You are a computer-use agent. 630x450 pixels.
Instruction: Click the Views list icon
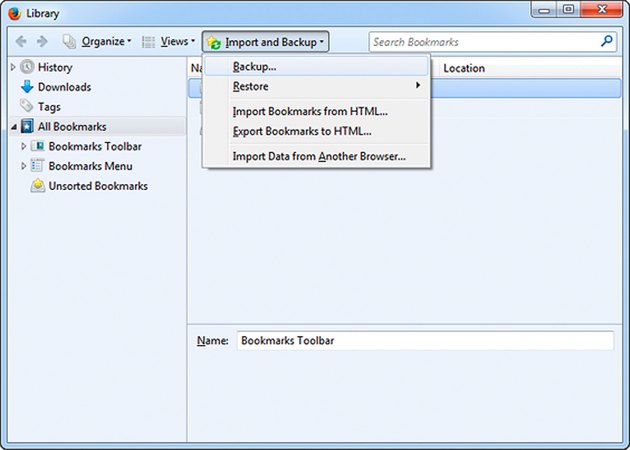[148, 42]
